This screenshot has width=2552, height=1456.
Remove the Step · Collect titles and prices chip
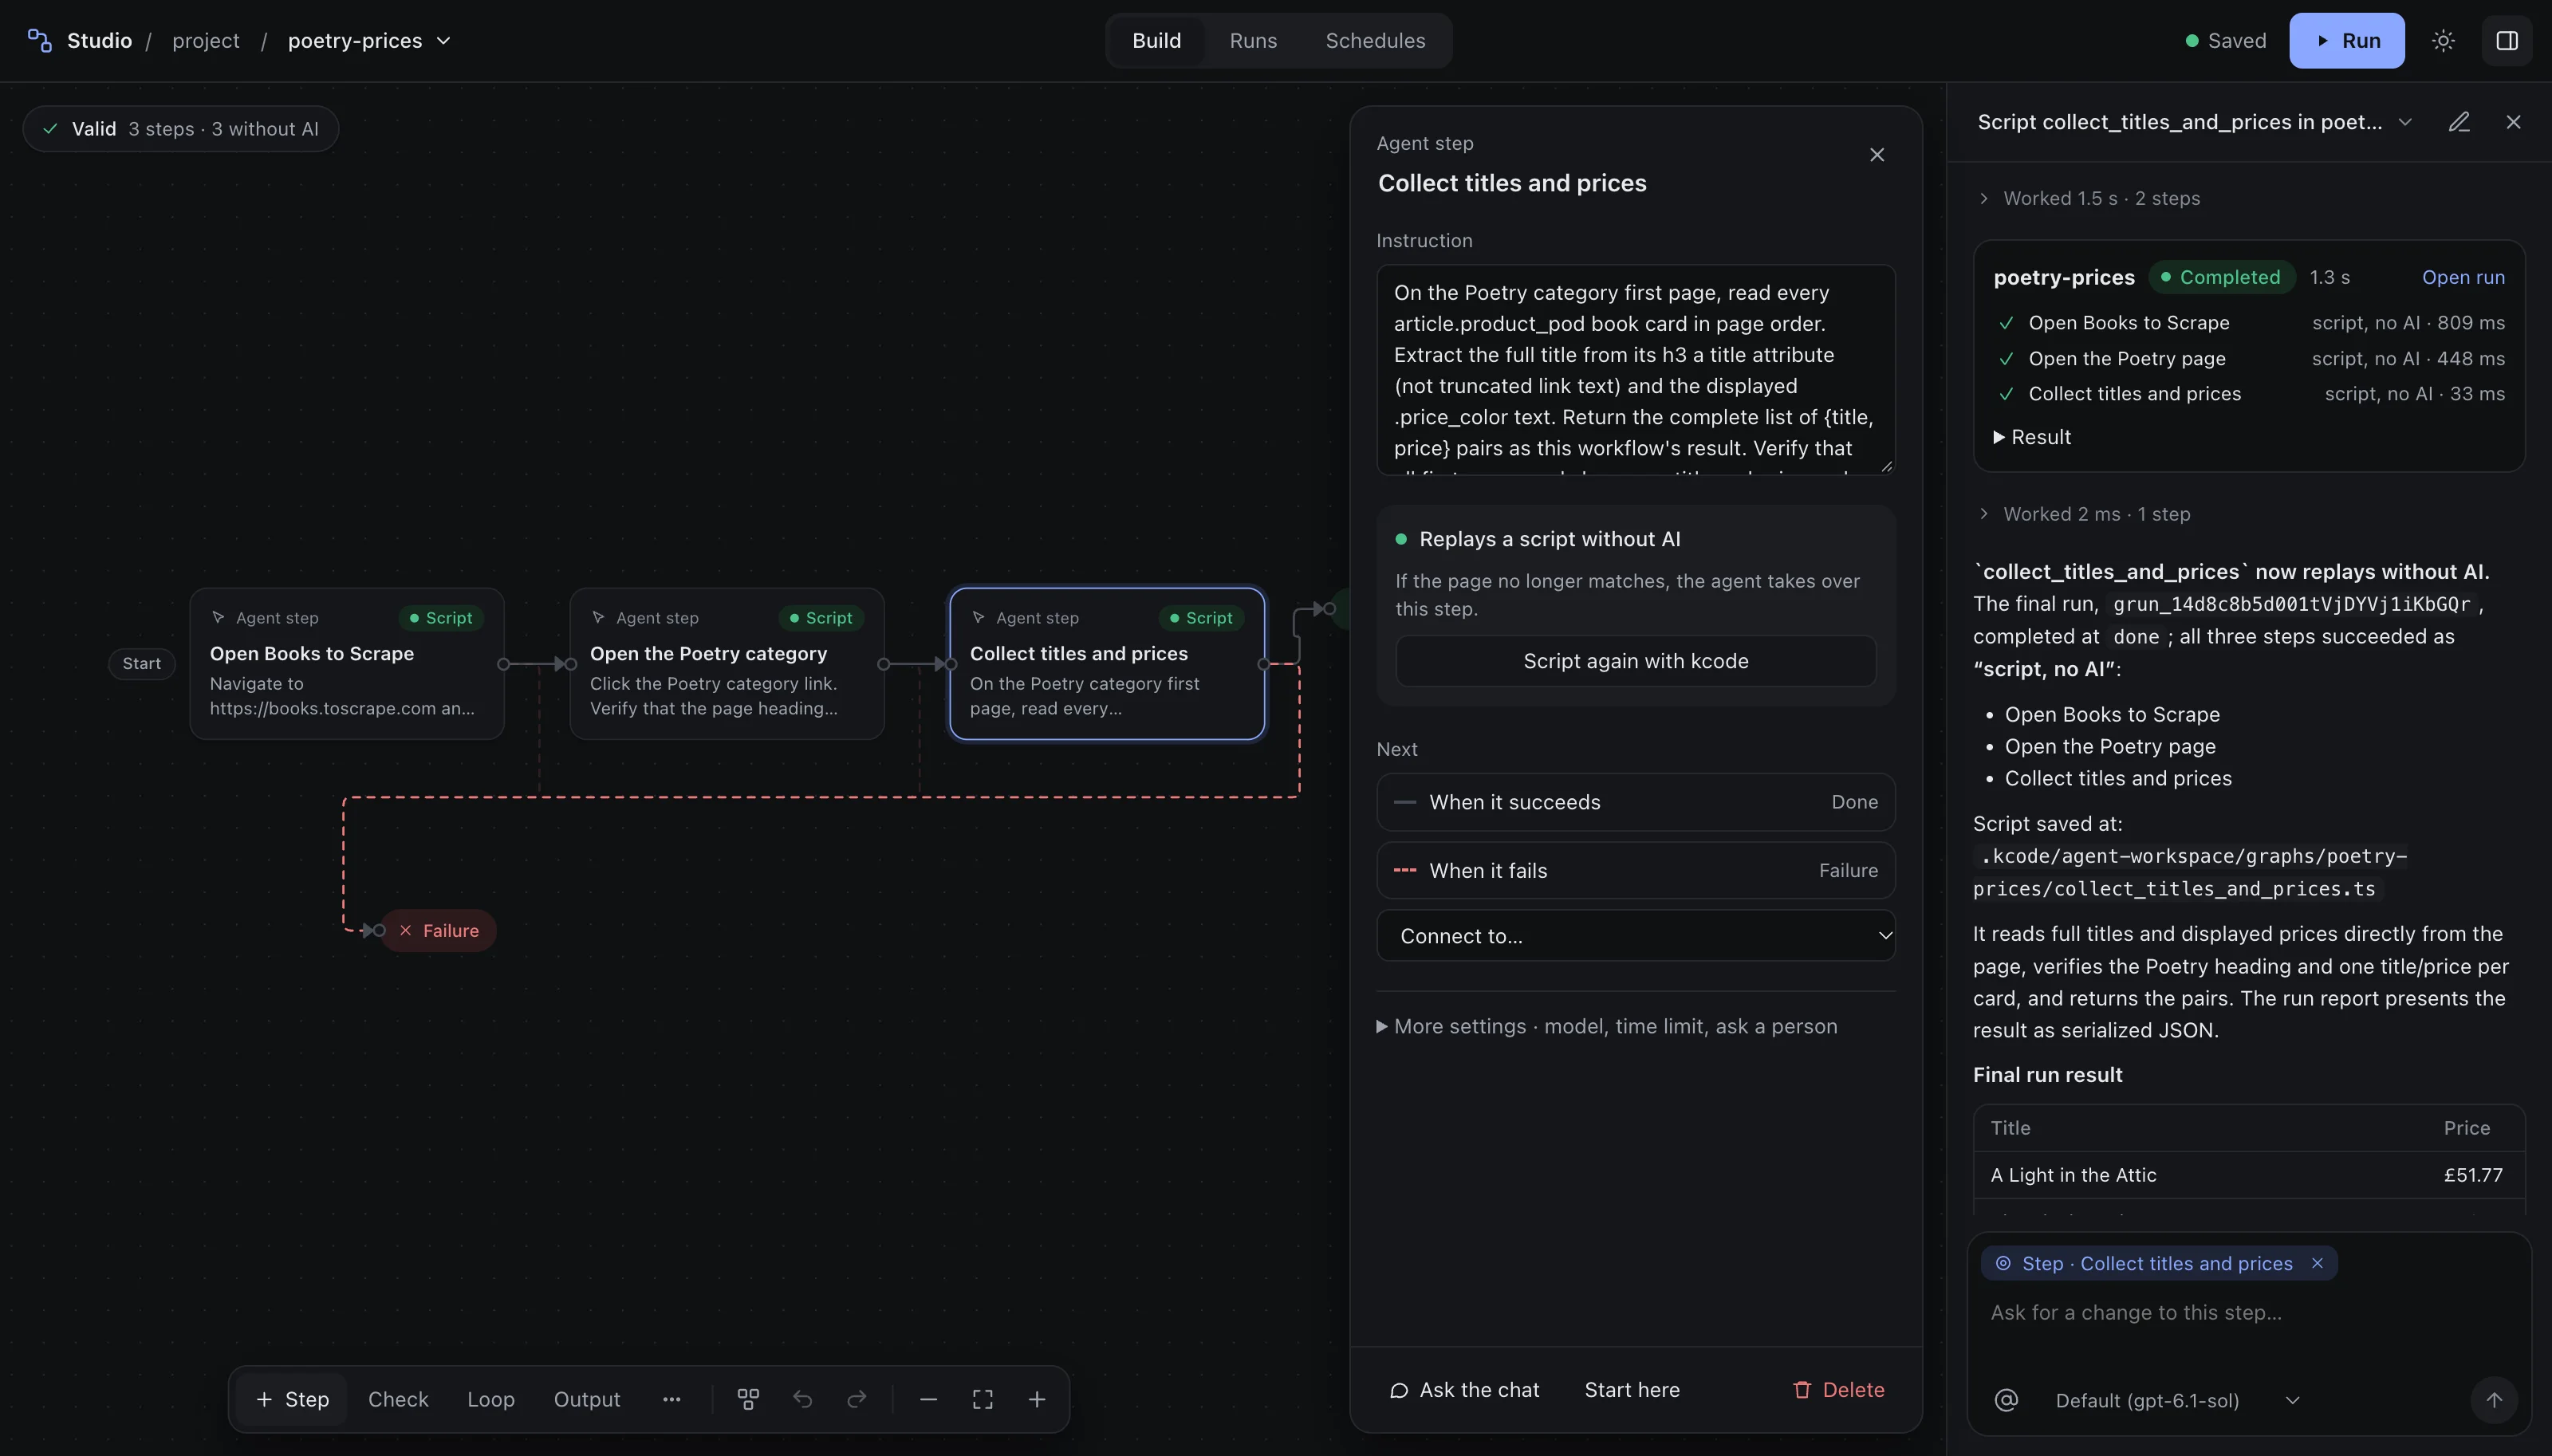click(2317, 1263)
